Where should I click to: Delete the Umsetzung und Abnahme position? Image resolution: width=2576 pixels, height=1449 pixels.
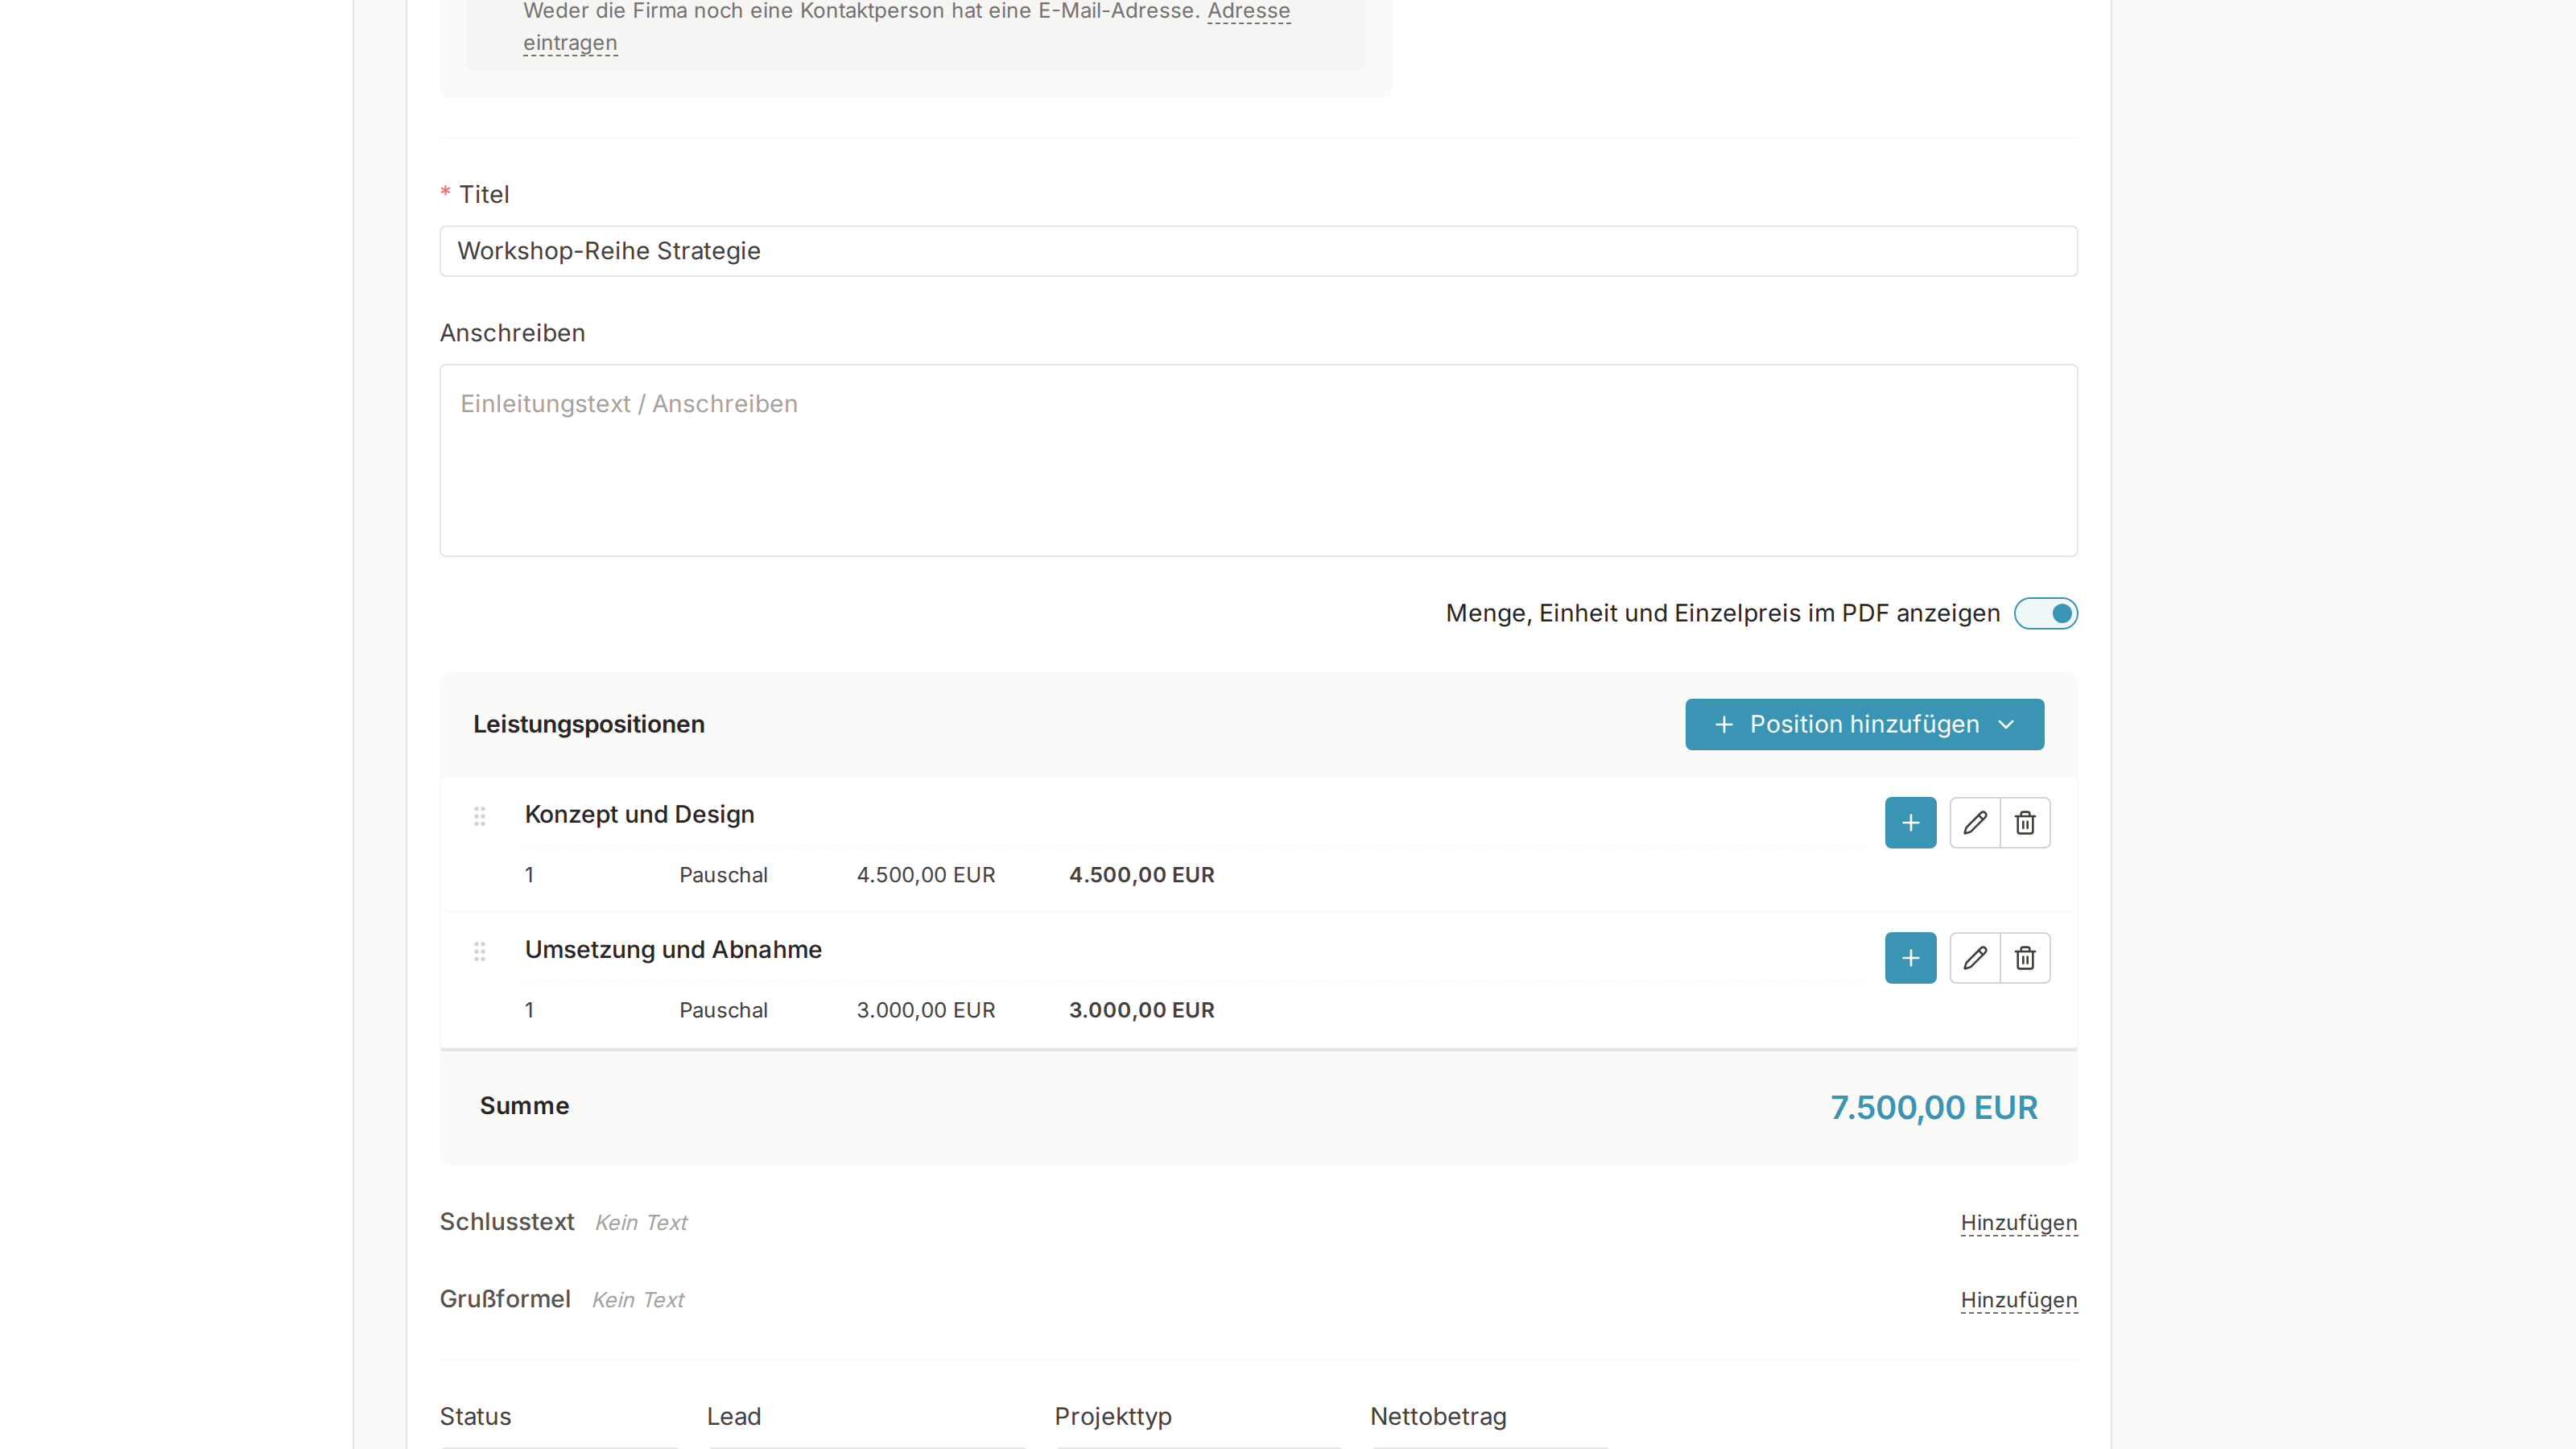2025,958
